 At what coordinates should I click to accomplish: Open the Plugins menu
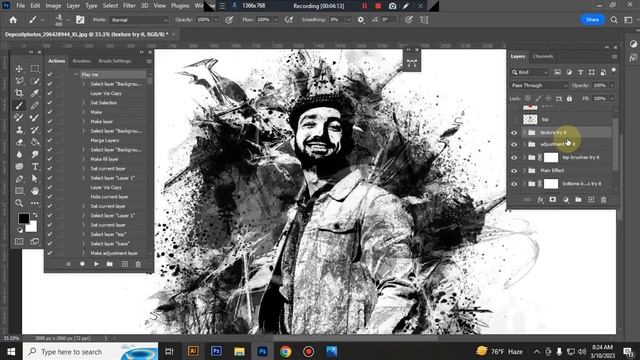(x=180, y=6)
